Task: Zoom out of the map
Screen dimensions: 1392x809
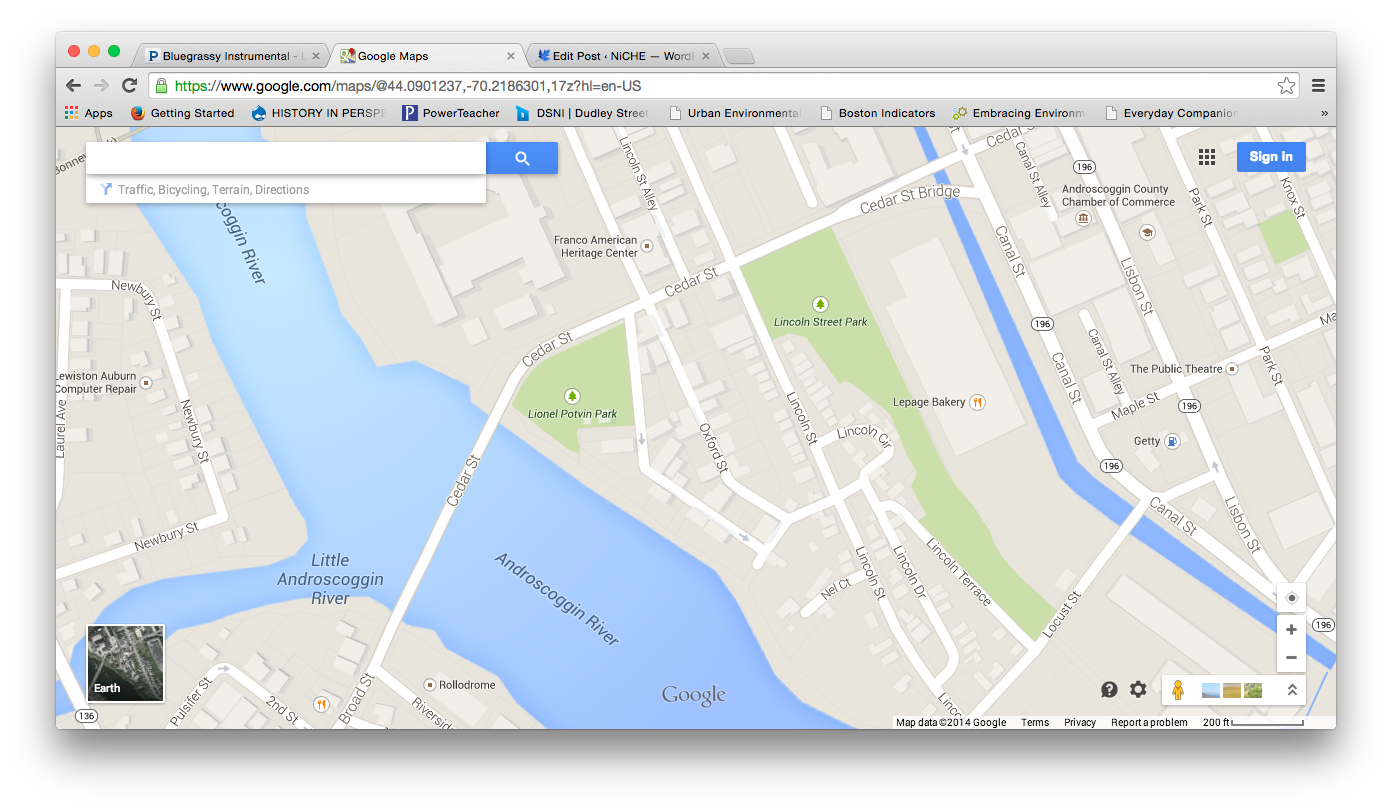Action: tap(1291, 657)
